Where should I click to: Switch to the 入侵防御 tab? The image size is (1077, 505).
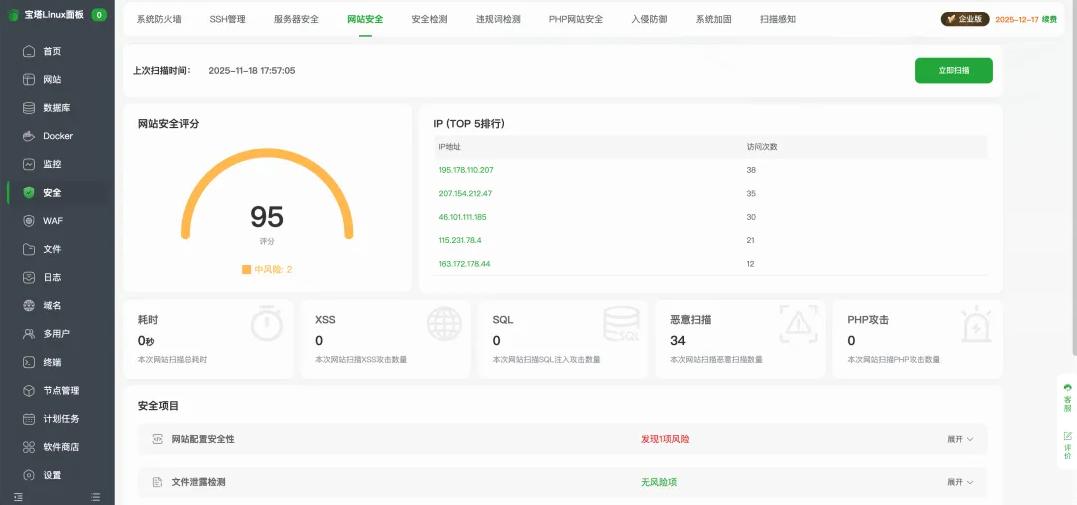649,19
